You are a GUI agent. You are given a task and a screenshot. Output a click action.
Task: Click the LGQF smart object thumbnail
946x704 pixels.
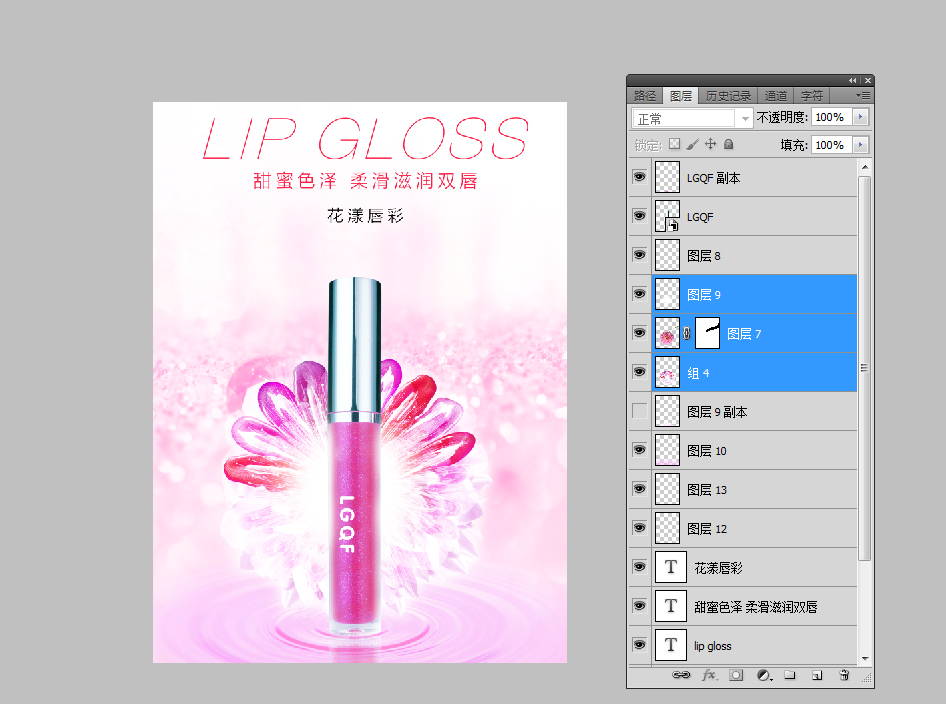point(667,216)
